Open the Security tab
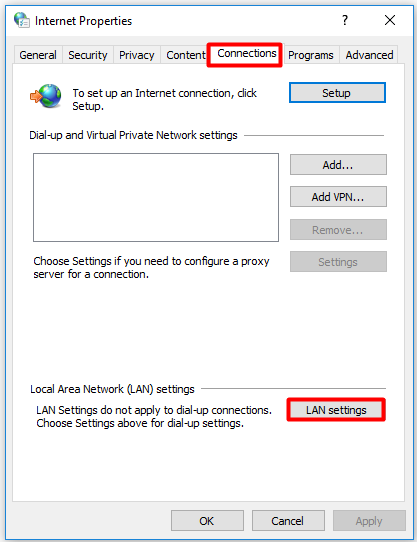Screen dimensions: 417x542 88,55
